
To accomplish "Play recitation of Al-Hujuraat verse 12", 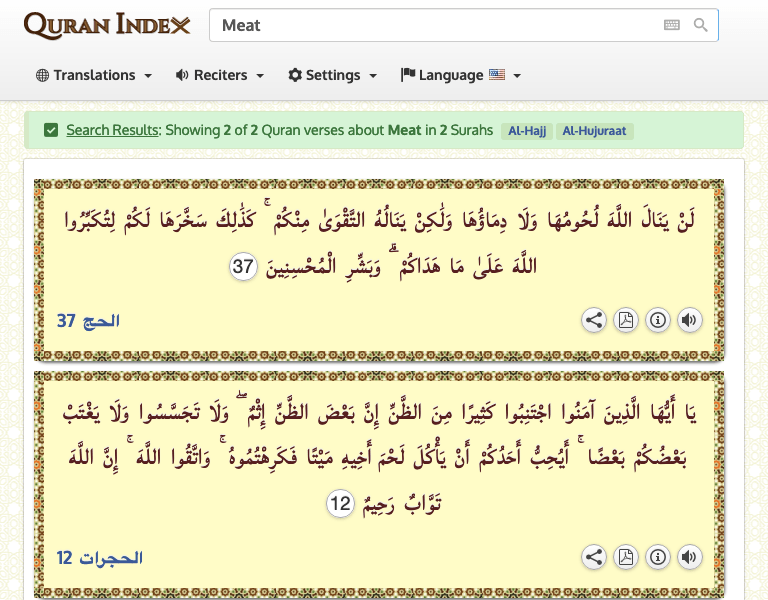I will pos(689,557).
